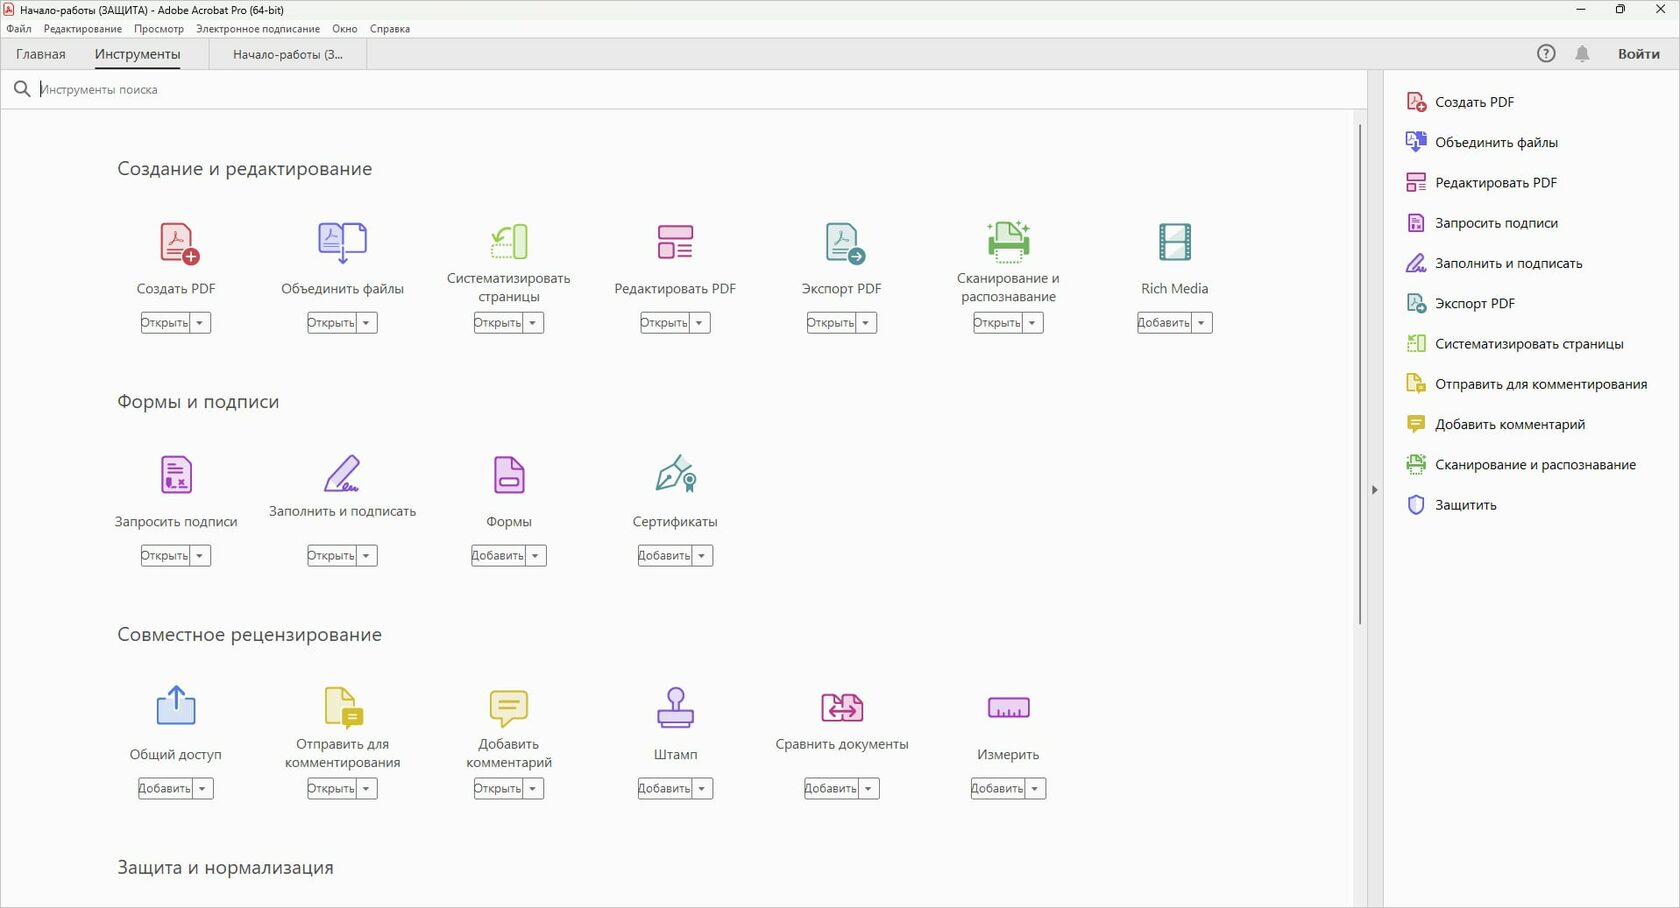Open the Окно menu
Viewport: 1680px width, 908px height.
[345, 29]
